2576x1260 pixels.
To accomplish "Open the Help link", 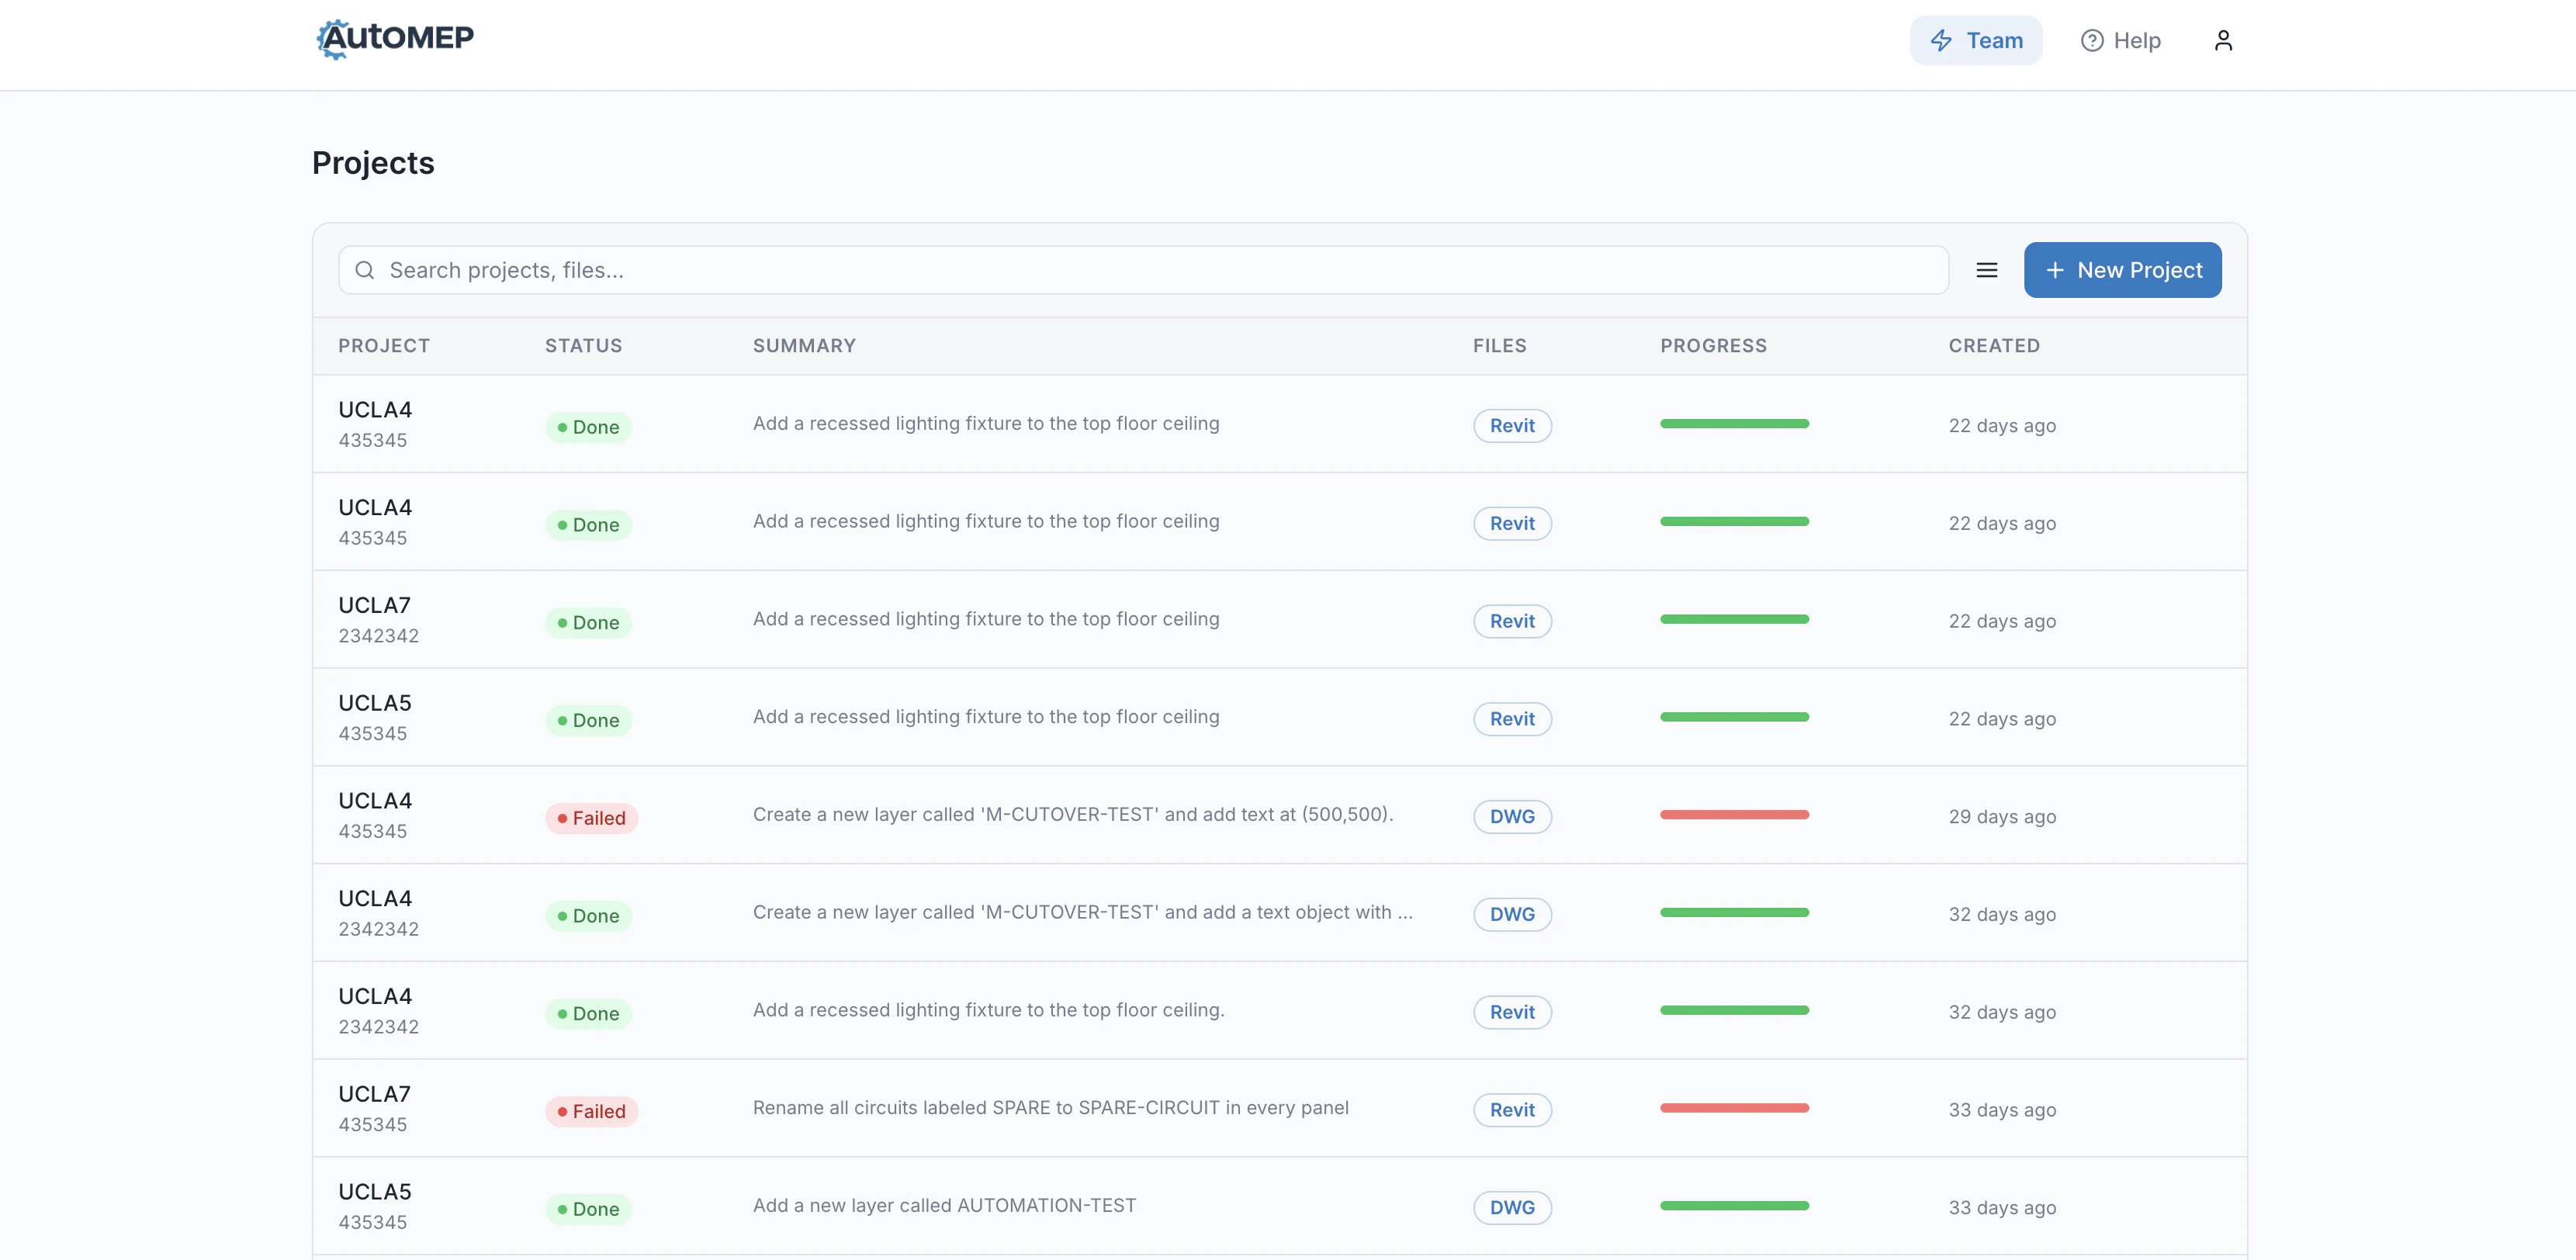I will coord(2120,40).
